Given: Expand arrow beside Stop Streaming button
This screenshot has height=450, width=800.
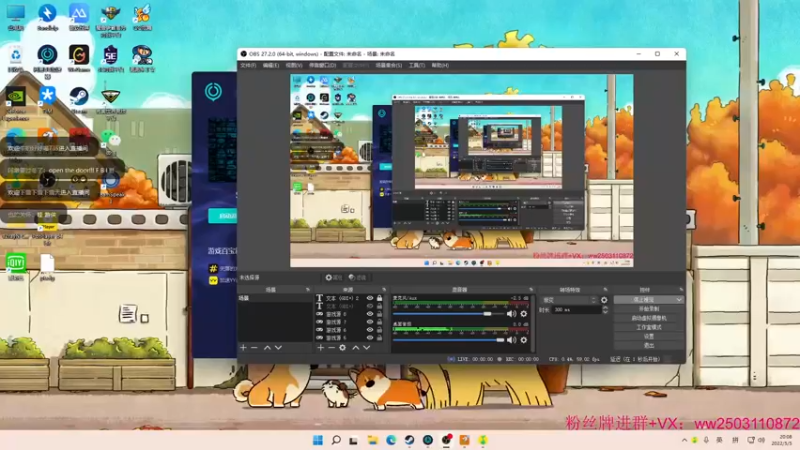Looking at the screenshot, I should (679, 299).
